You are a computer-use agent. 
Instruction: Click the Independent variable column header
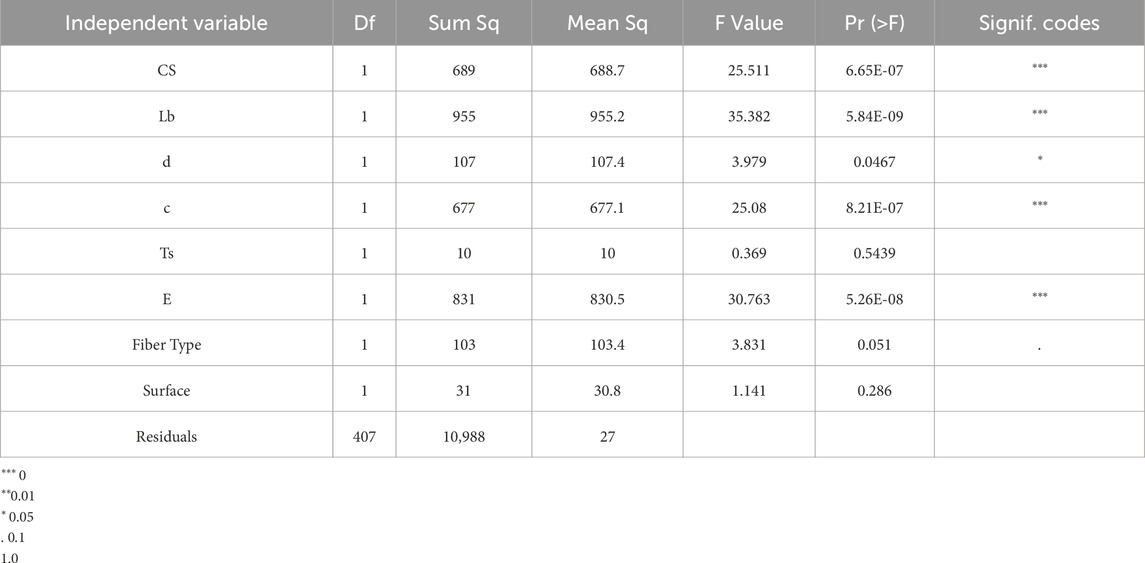tap(166, 23)
